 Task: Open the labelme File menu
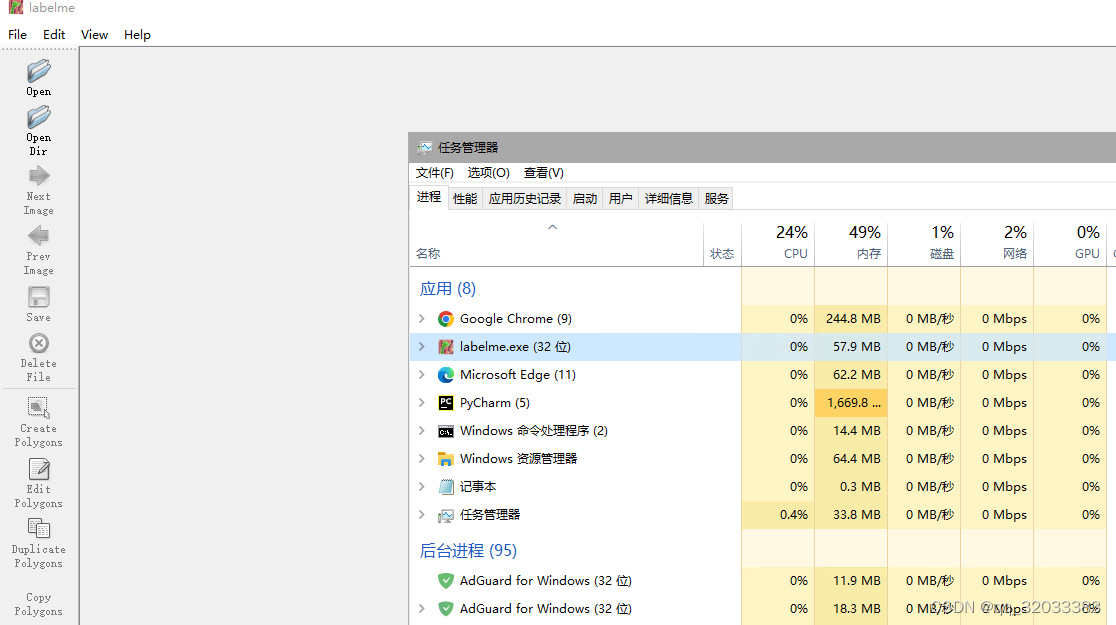[x=17, y=35]
